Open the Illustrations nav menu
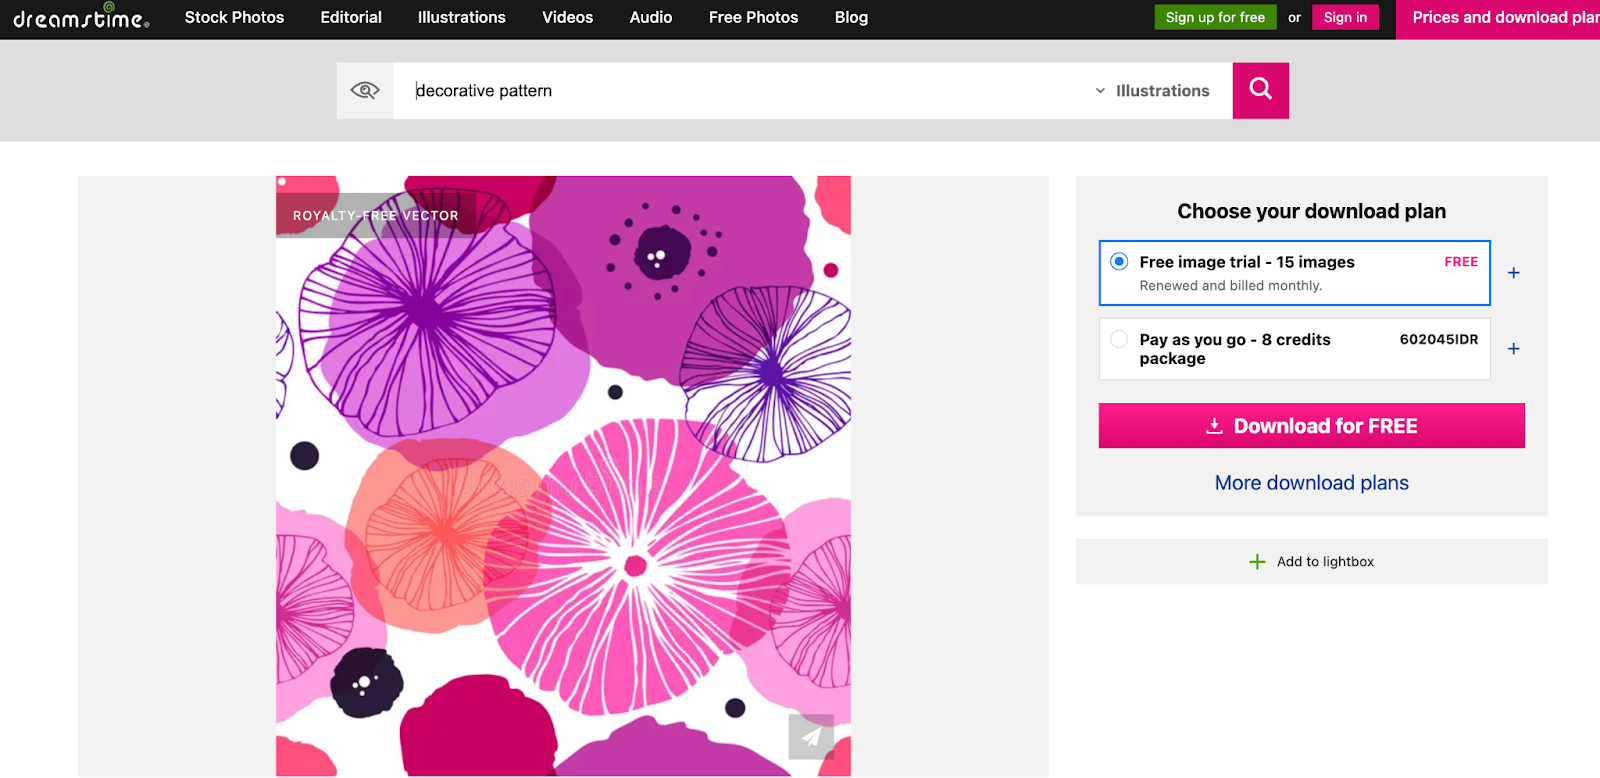Viewport: 1600px width, 778px height. pyautogui.click(x=462, y=17)
